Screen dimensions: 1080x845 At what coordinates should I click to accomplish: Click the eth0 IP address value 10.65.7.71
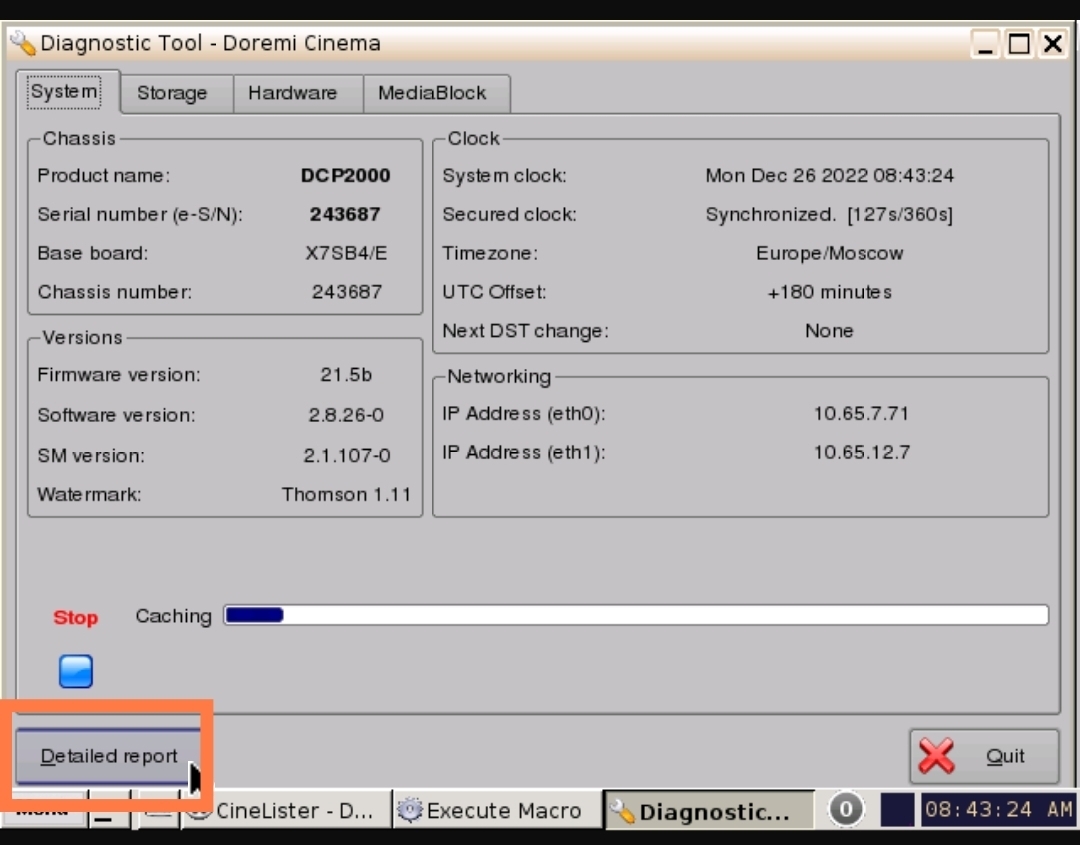[x=861, y=413]
